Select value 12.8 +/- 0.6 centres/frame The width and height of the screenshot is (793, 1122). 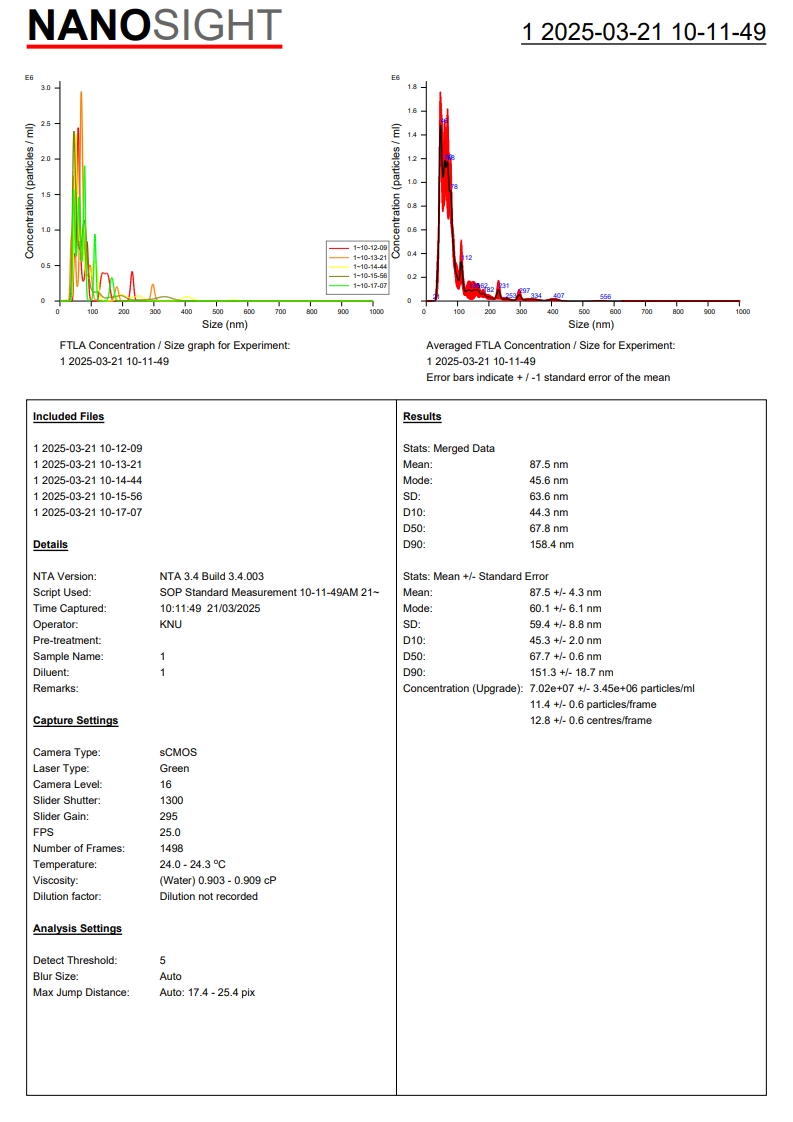tap(591, 721)
